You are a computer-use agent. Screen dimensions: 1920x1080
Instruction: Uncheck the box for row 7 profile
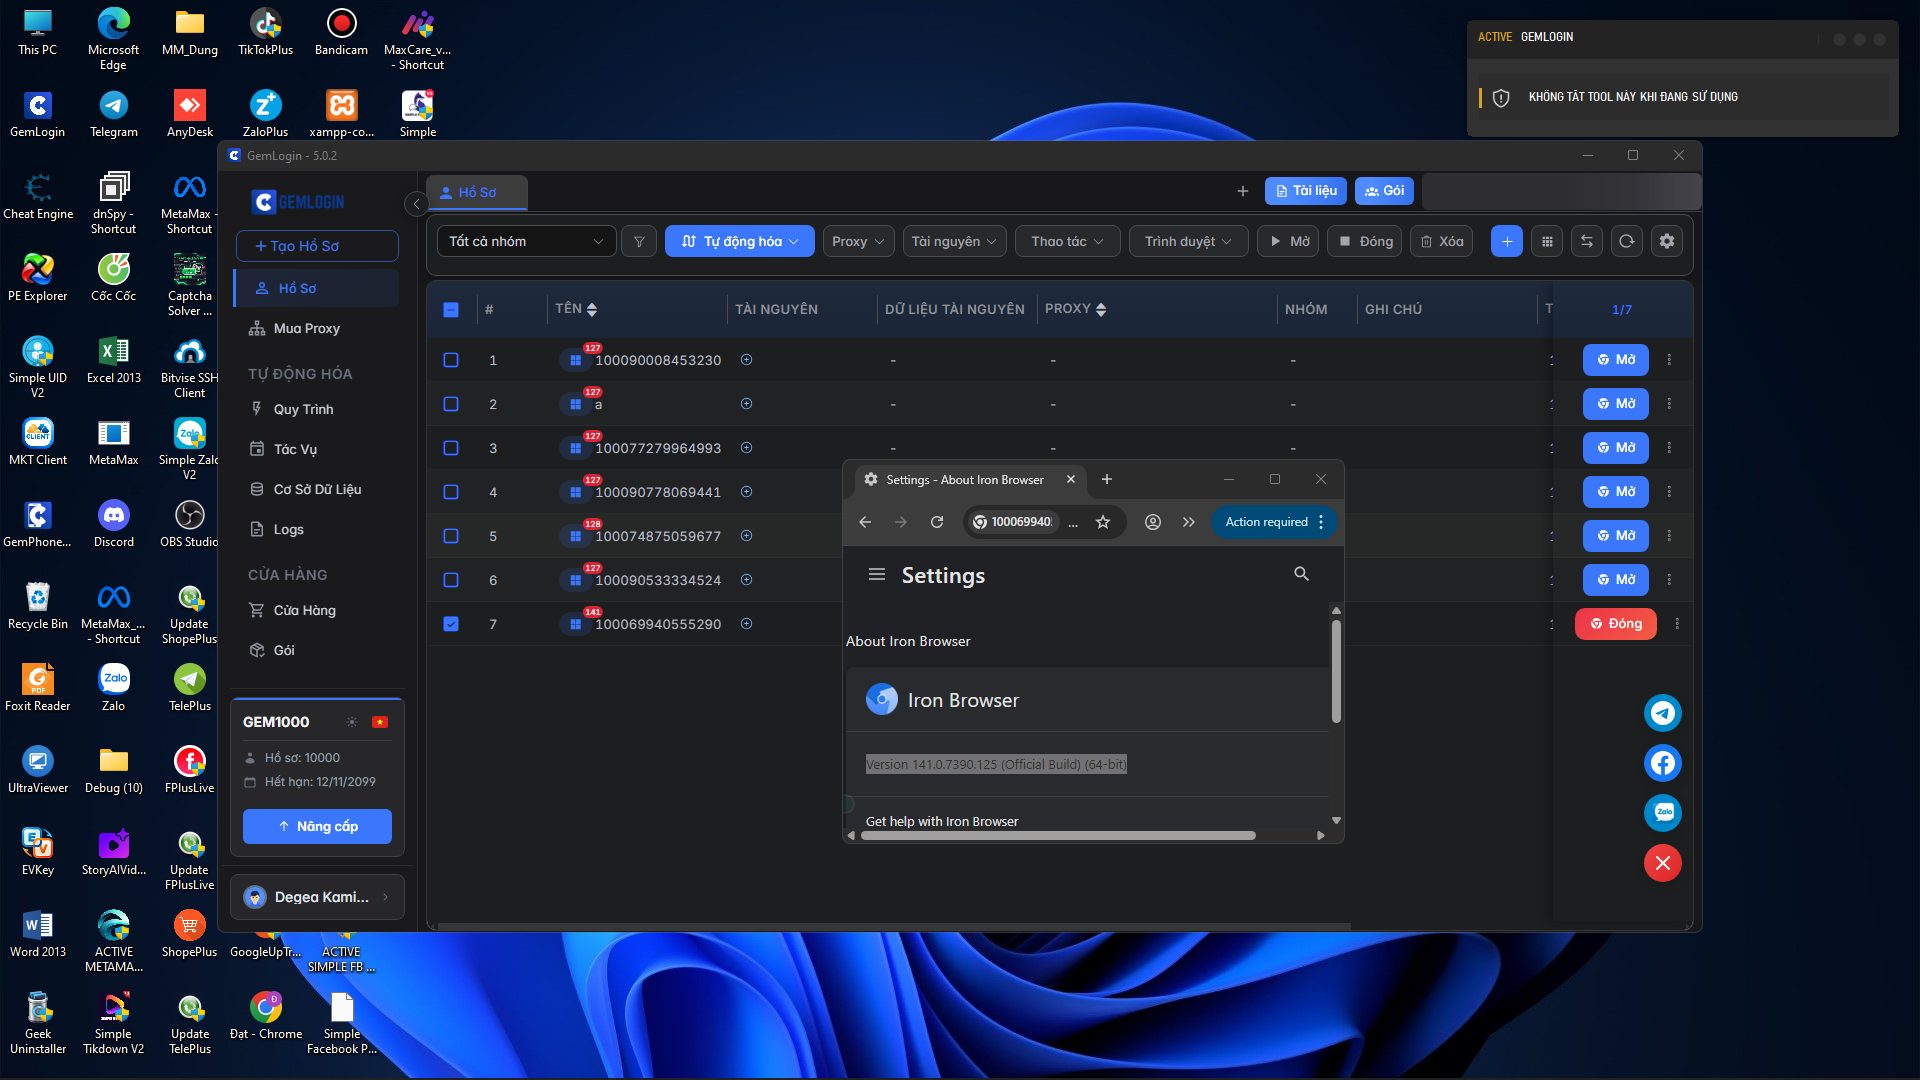click(x=451, y=624)
